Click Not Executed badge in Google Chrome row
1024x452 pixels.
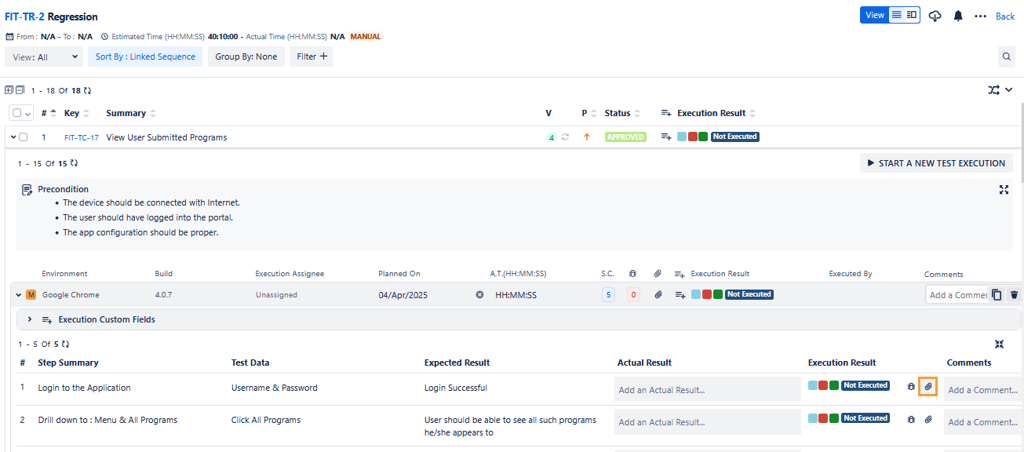click(x=749, y=295)
